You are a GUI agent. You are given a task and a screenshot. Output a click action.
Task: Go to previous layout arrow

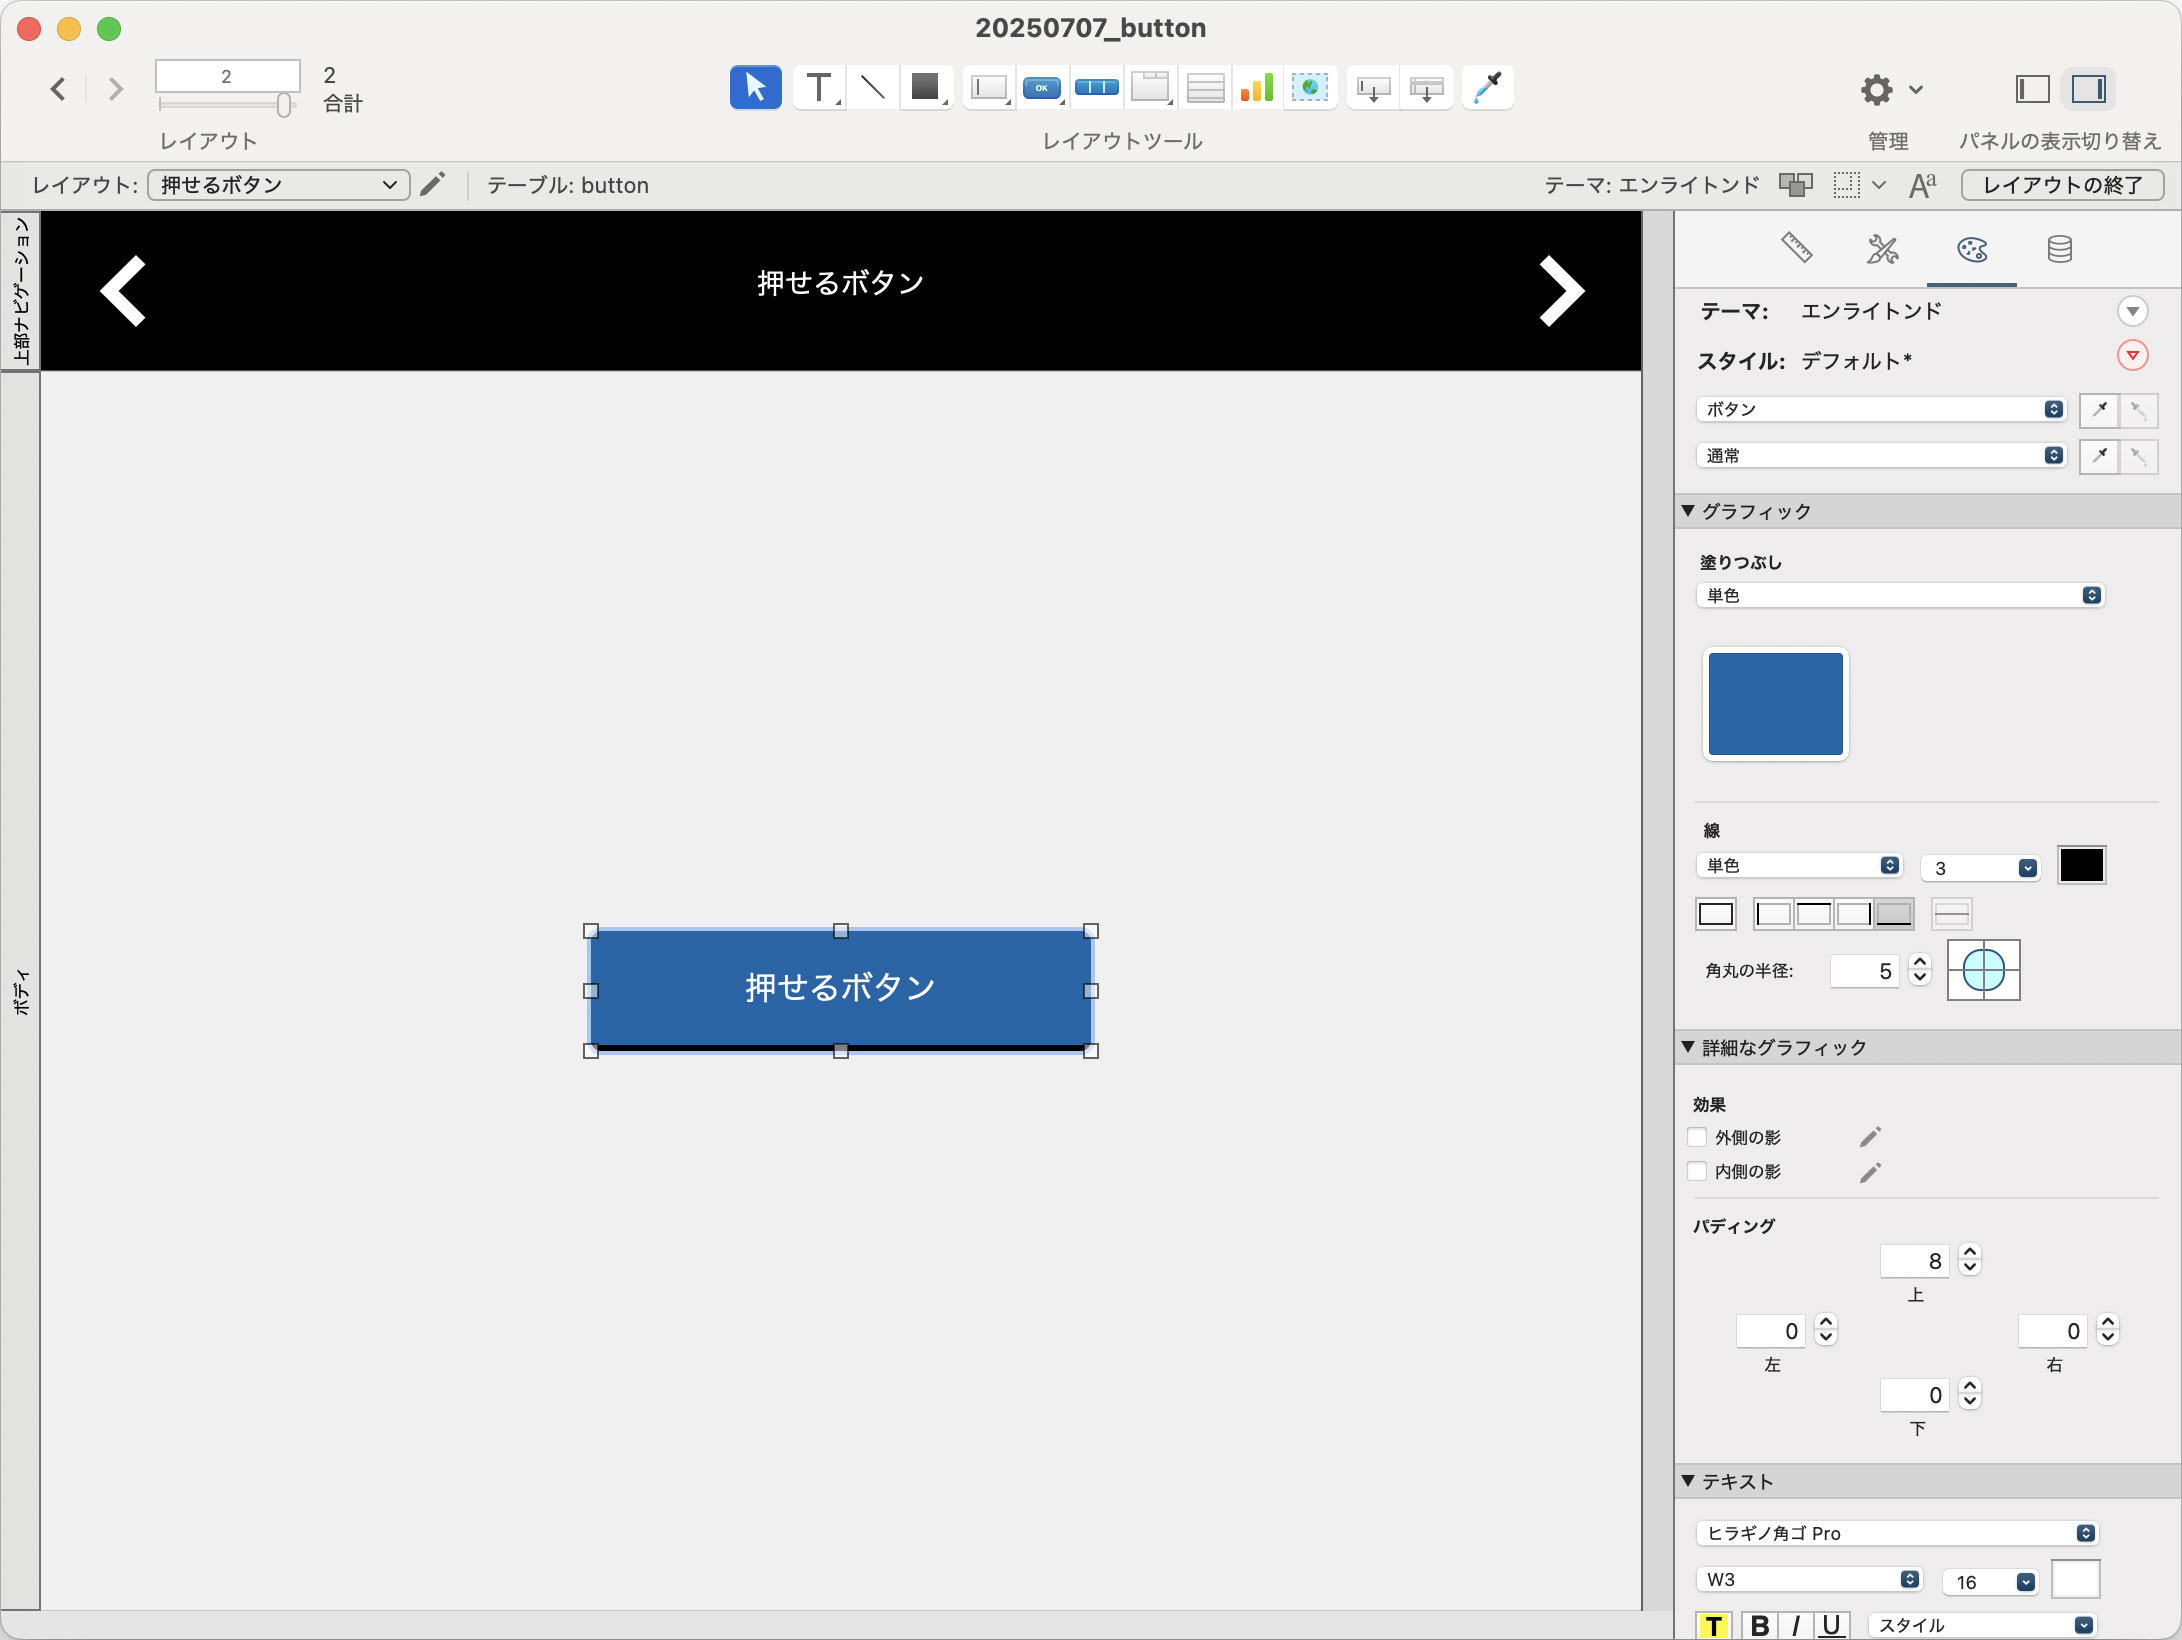coord(58,89)
